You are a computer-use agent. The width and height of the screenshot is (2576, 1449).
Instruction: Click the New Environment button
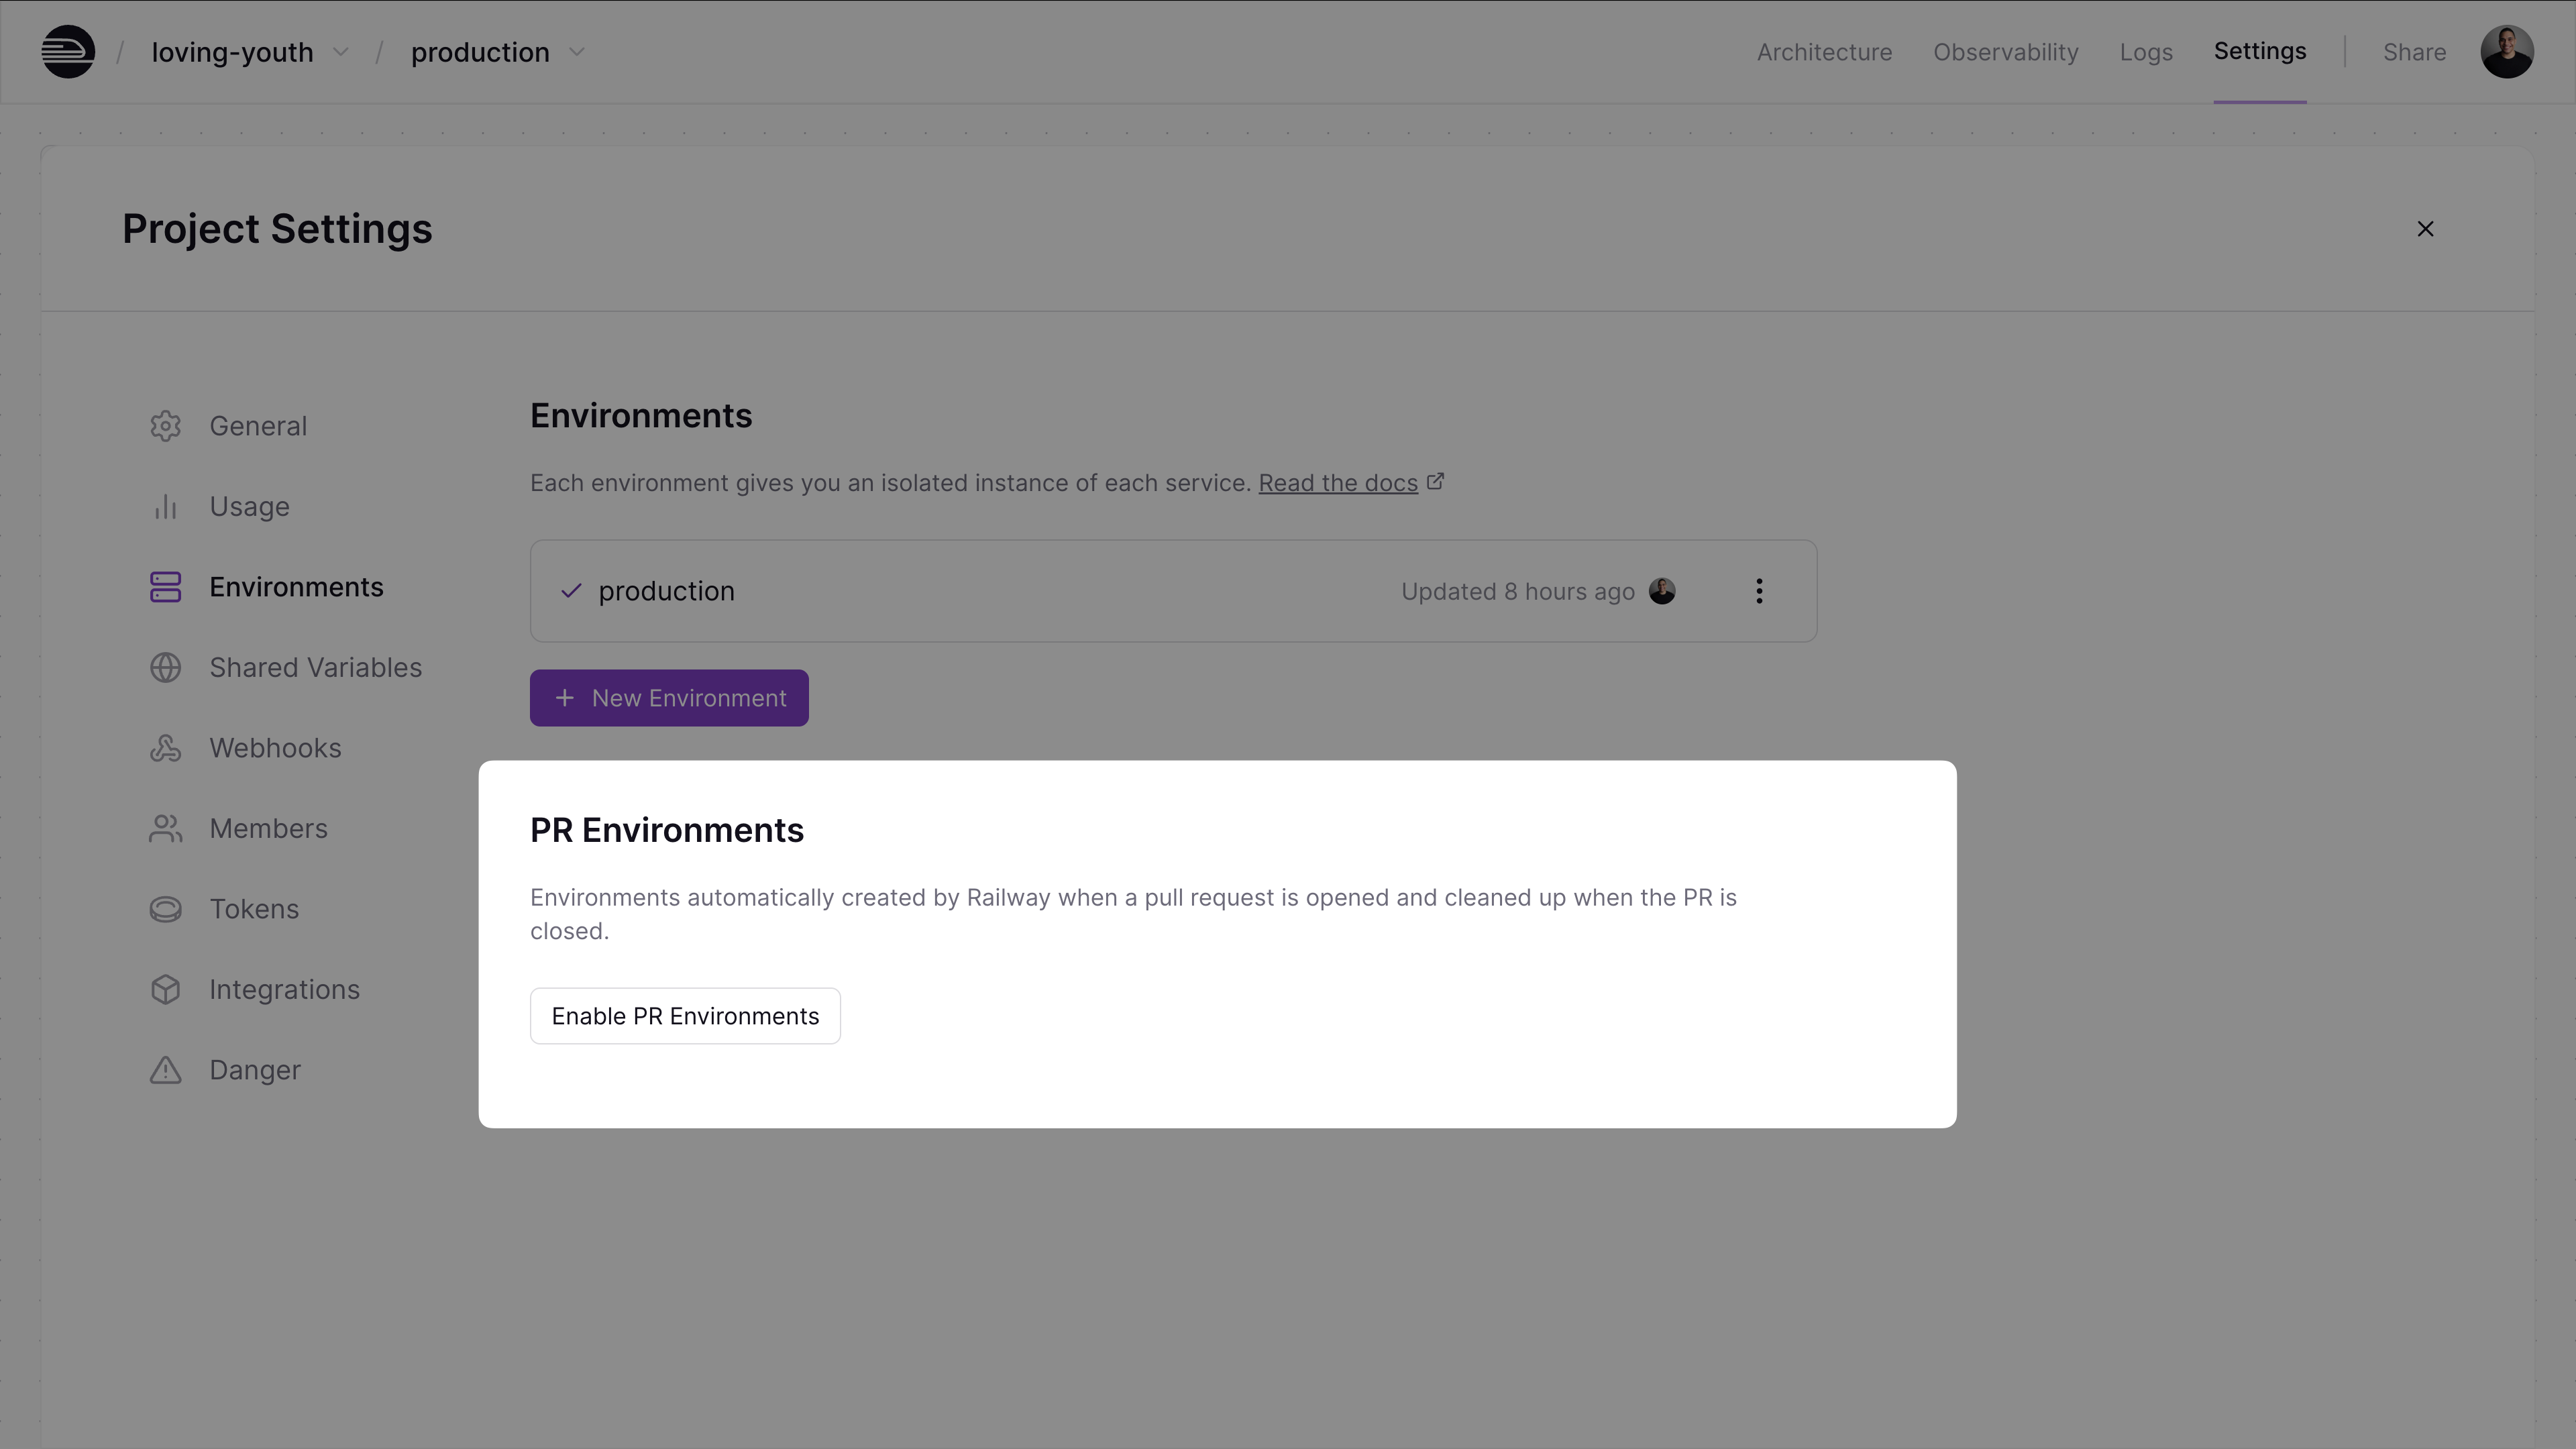click(669, 698)
